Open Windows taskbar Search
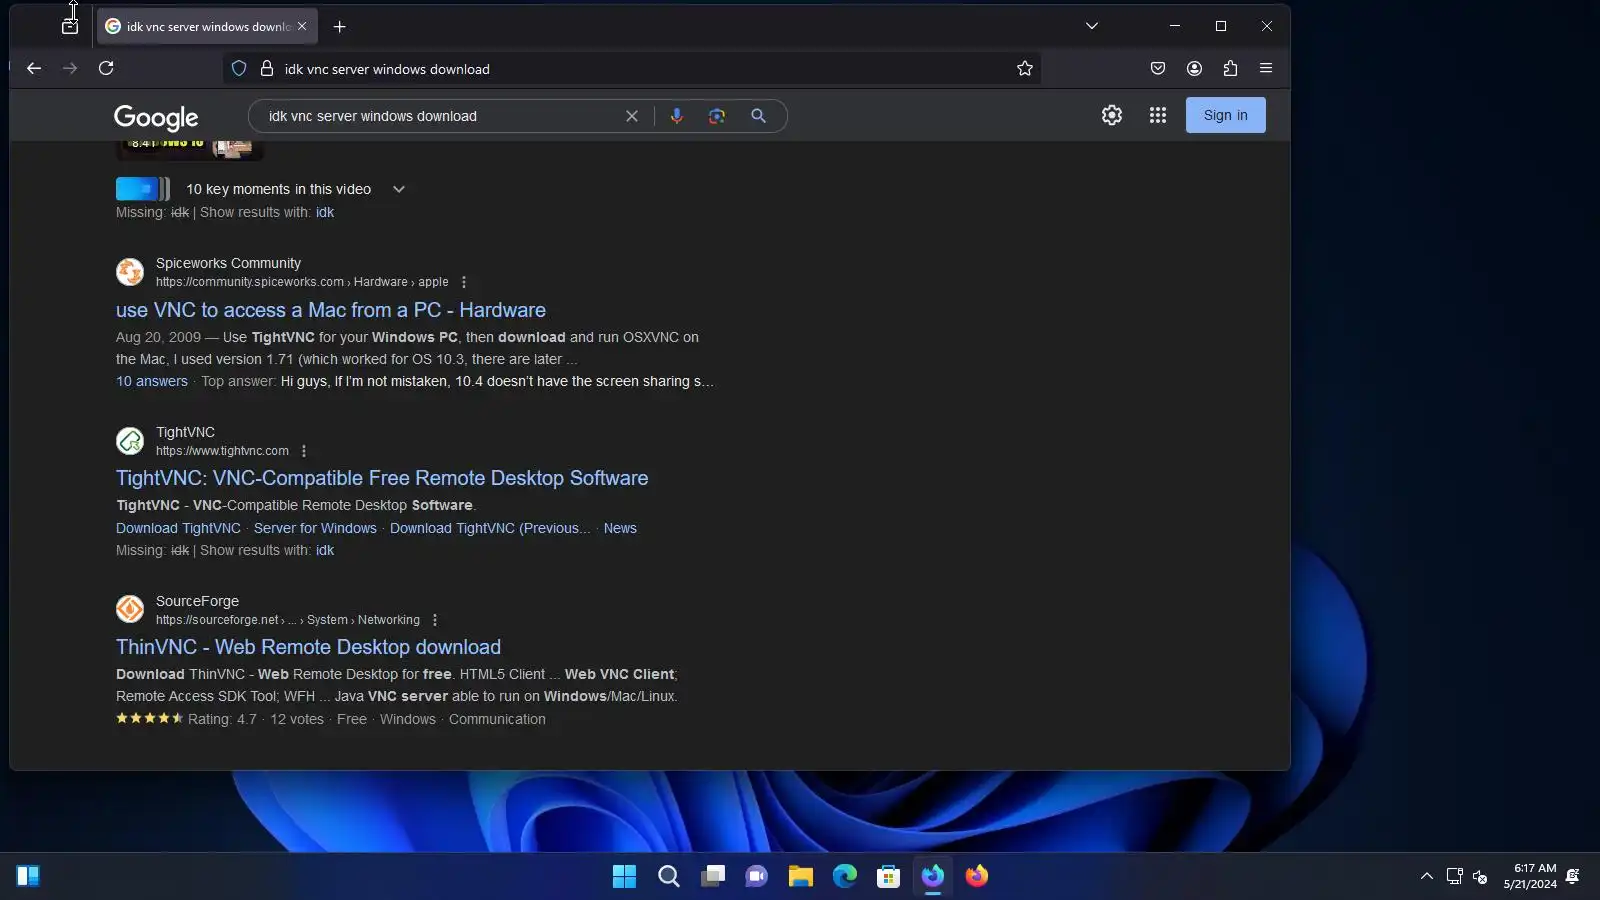Viewport: 1600px width, 900px height. (x=669, y=876)
